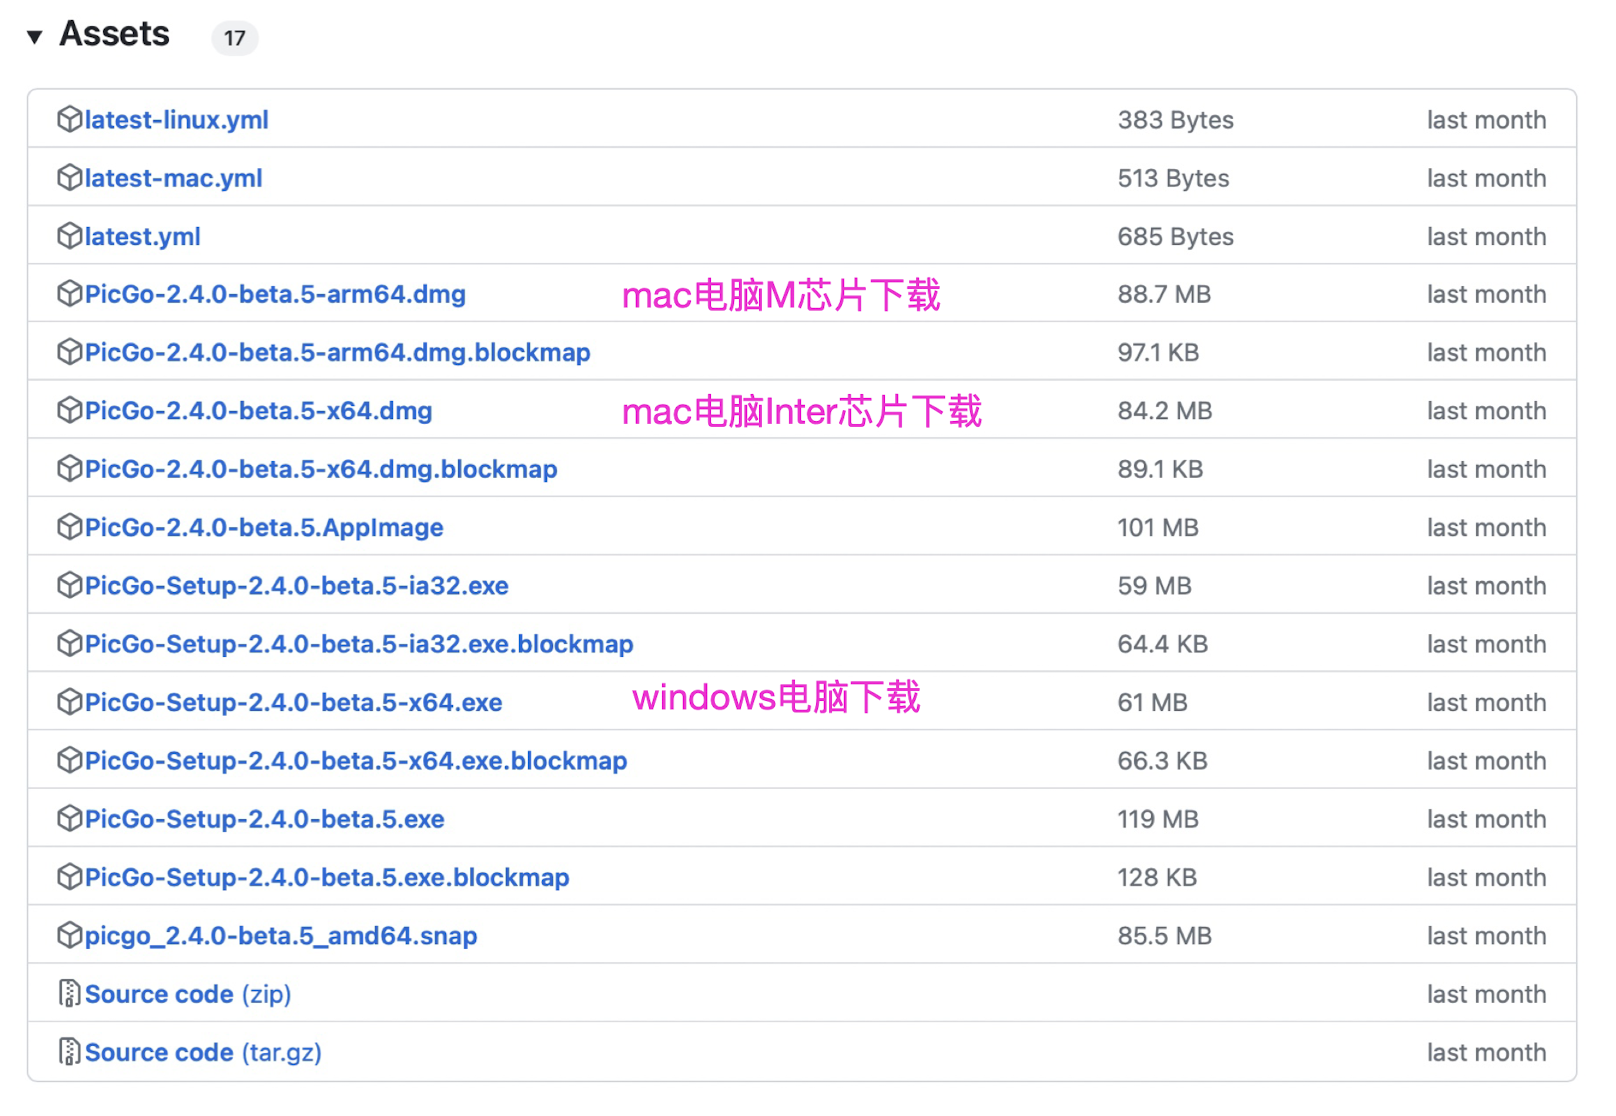Click the Assets heading text
This screenshot has width=1616, height=1116.
tap(115, 34)
